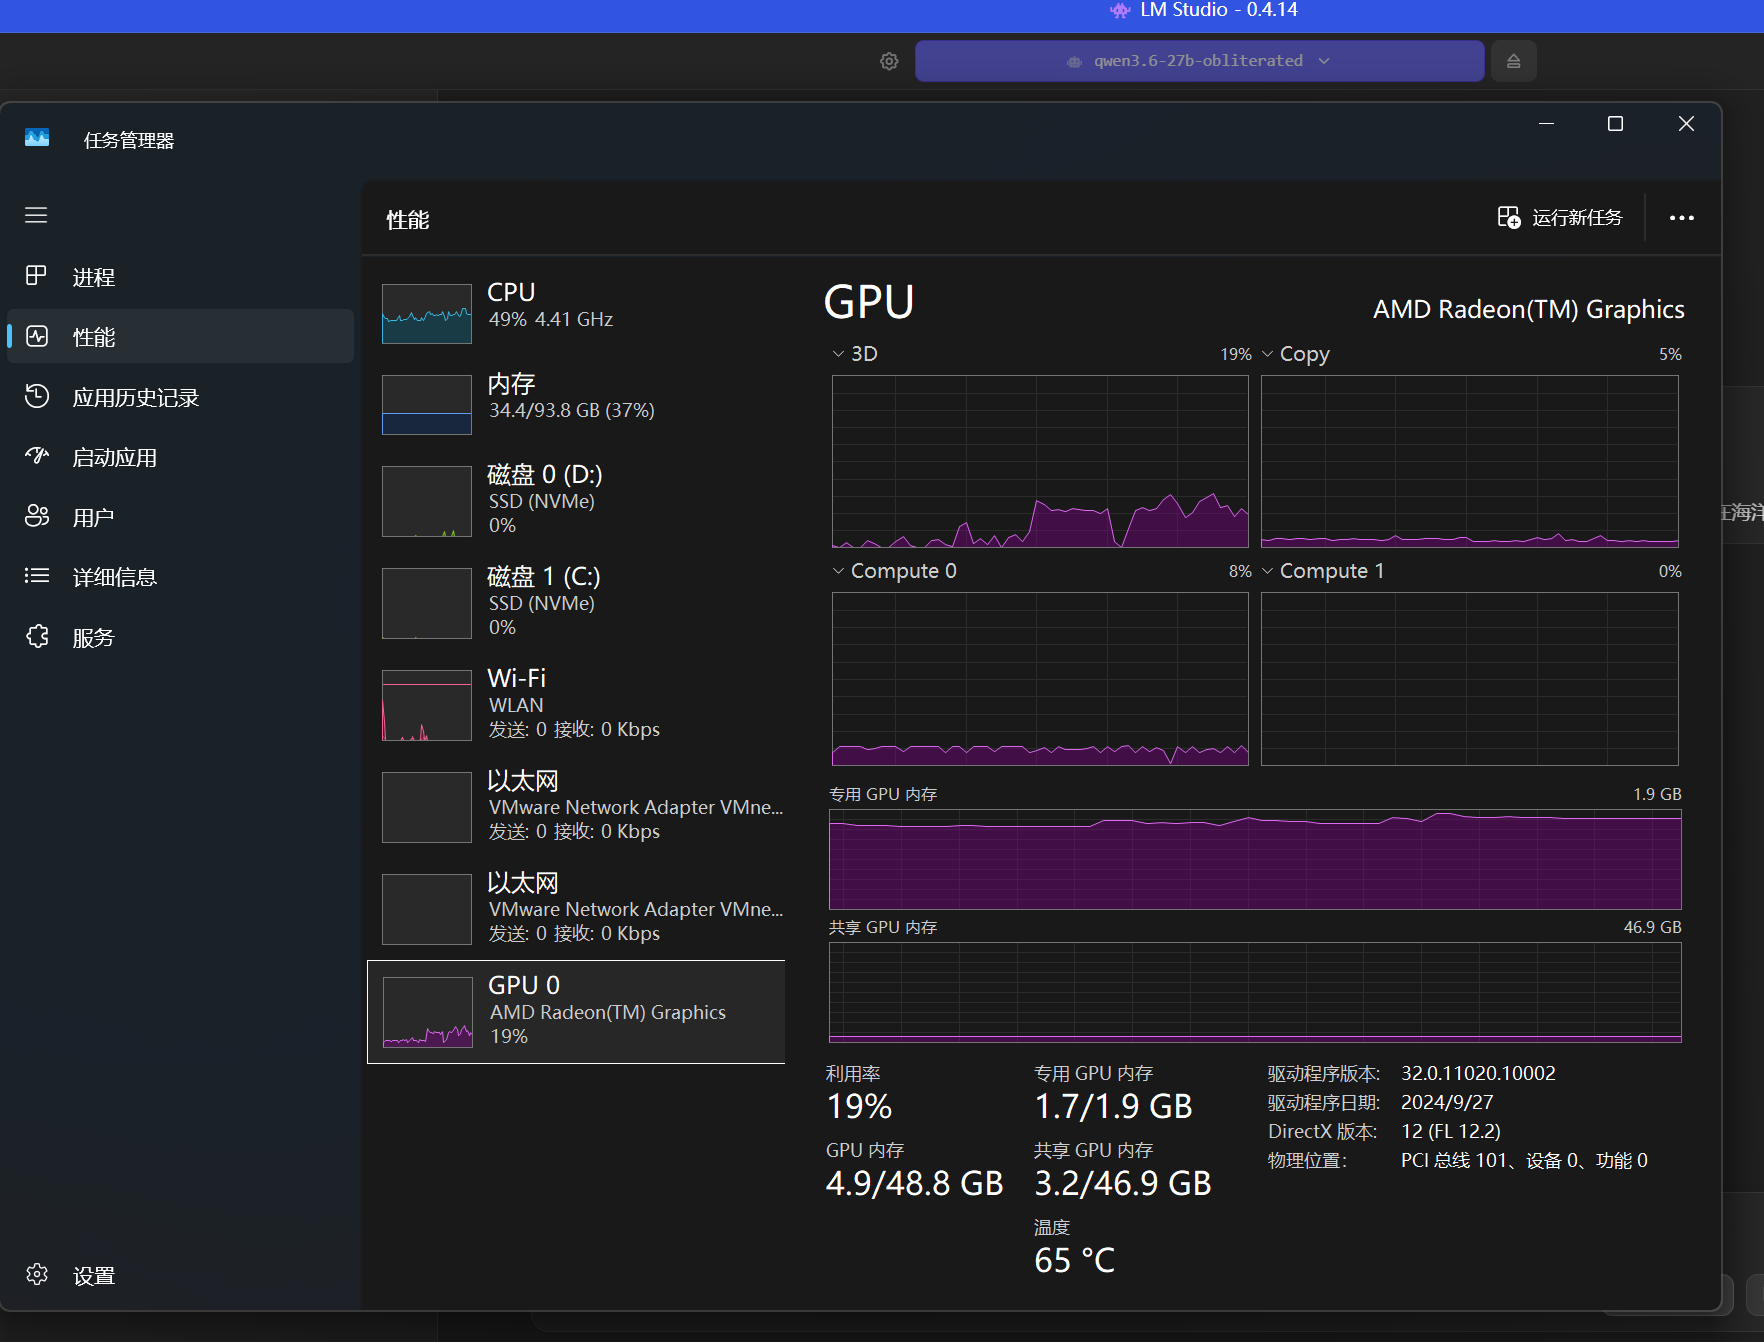Click the shared GPU memory value 3.2/46.9 GB
The height and width of the screenshot is (1342, 1764).
(1122, 1183)
